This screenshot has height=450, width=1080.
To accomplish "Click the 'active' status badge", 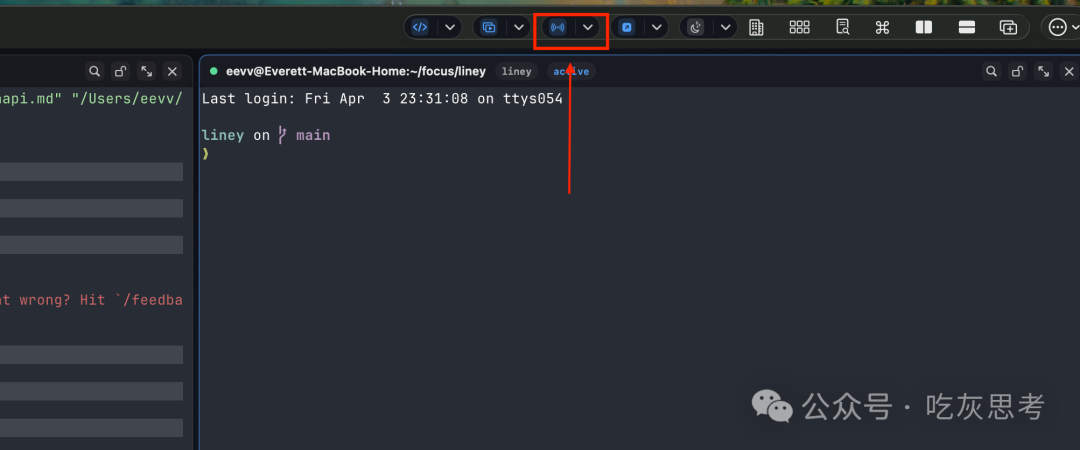I will (x=572, y=71).
